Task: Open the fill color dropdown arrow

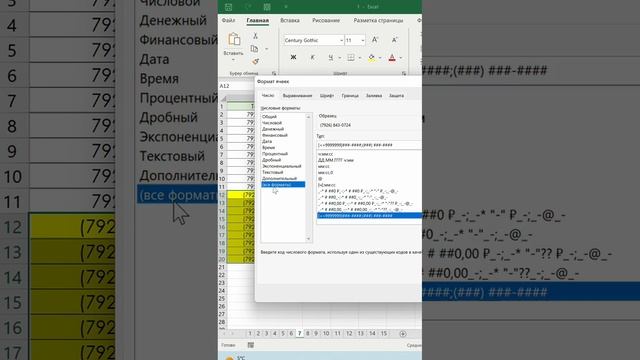Action: [380, 58]
